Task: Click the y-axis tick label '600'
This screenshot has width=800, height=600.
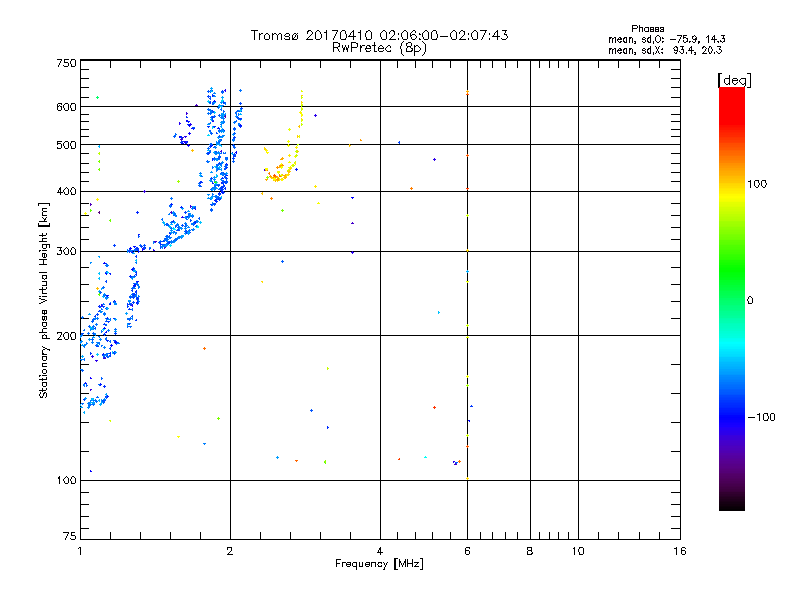Action: (66, 107)
